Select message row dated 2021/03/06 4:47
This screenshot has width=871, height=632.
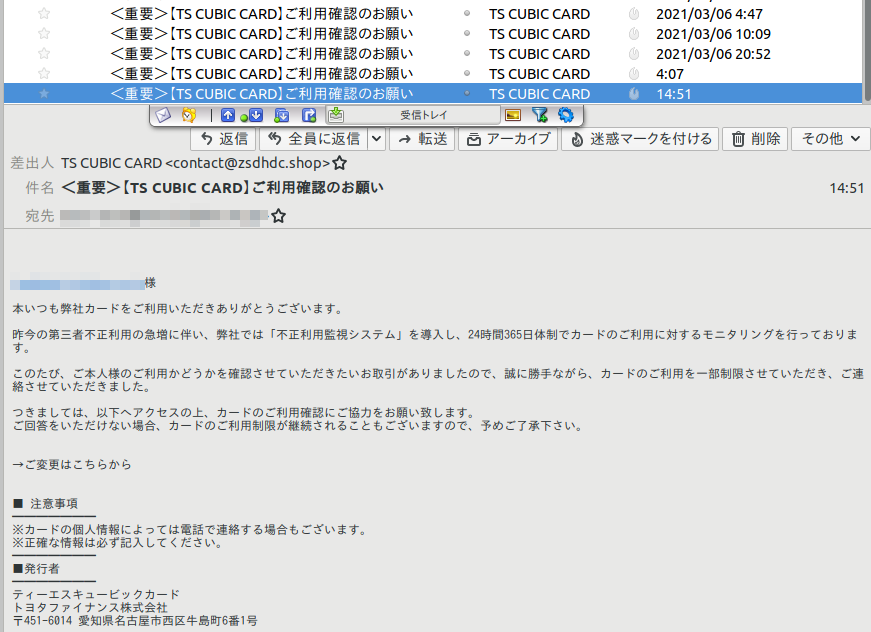click(433, 14)
